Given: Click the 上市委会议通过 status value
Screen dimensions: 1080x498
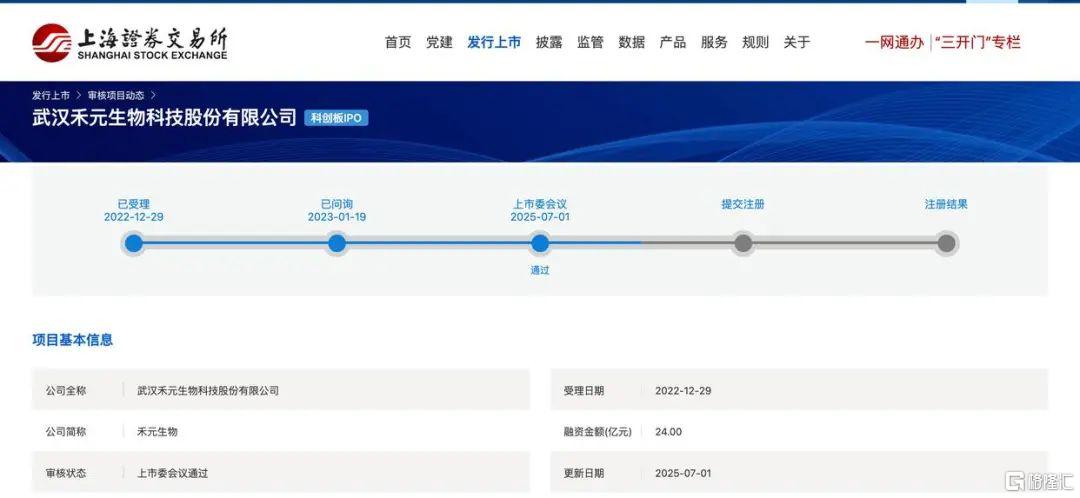Looking at the screenshot, I should (173, 473).
